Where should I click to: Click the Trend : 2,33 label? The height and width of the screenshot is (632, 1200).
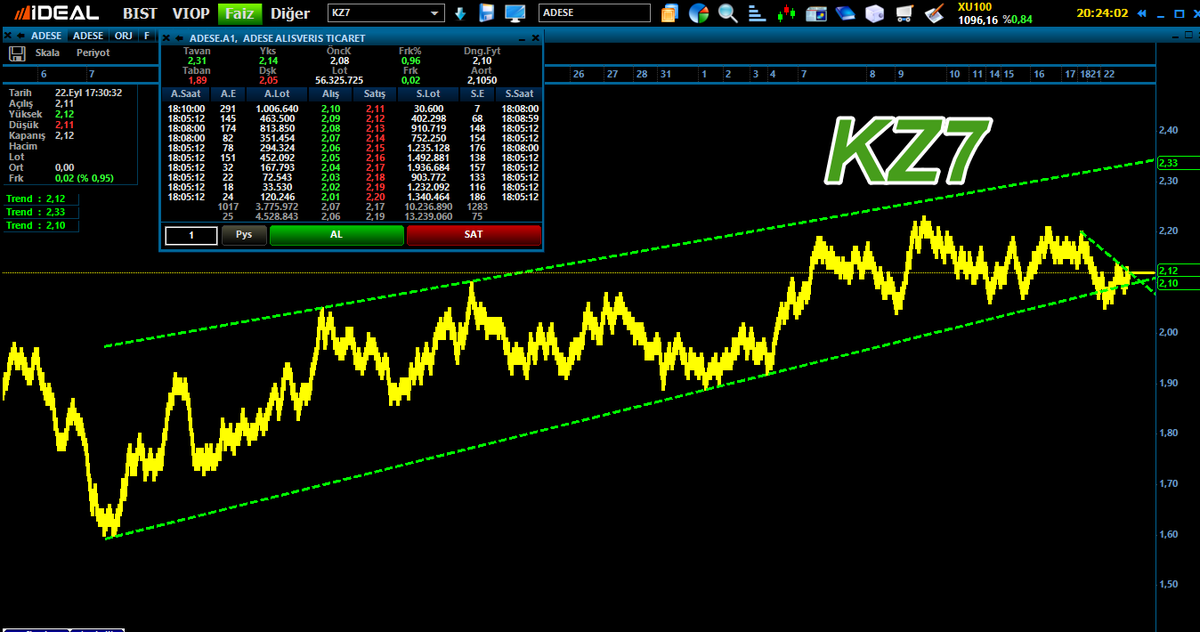pos(36,212)
